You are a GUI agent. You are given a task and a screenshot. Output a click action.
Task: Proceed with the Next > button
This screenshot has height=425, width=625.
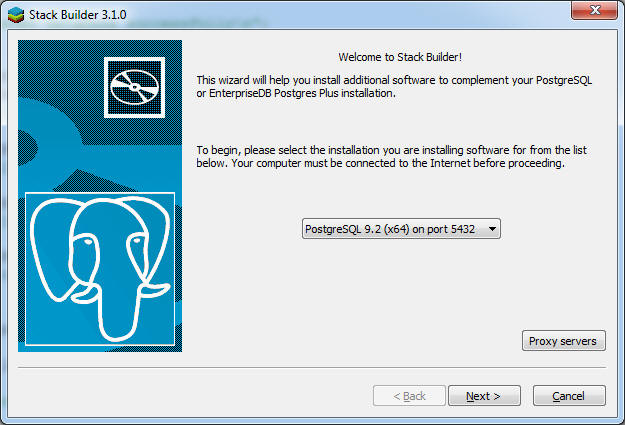[x=484, y=395]
